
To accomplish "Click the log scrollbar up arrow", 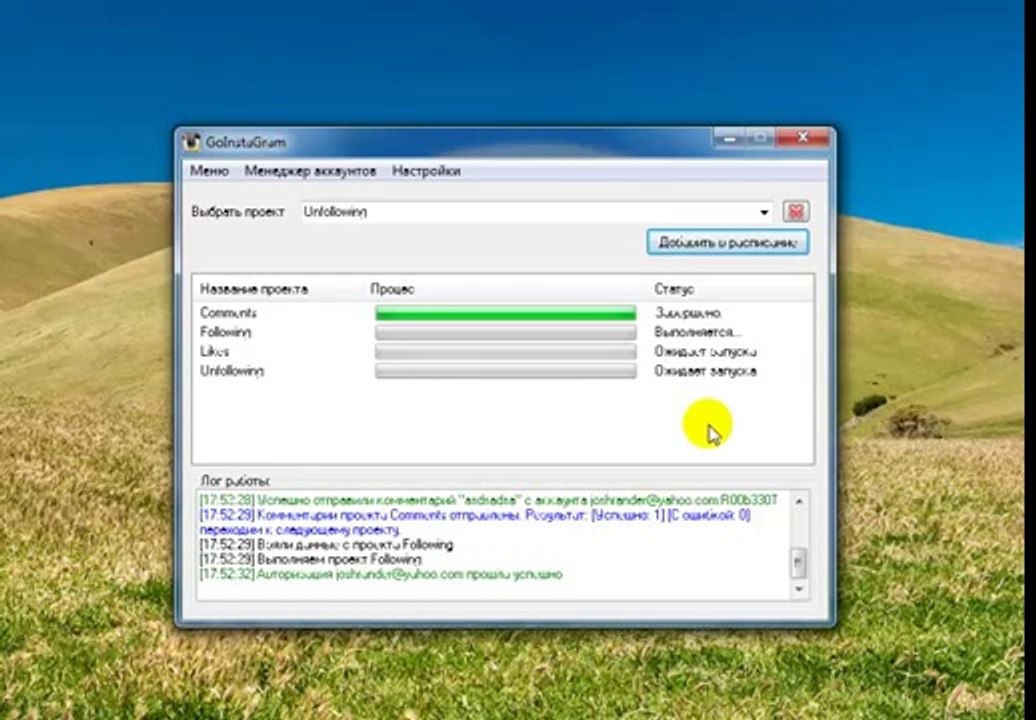I will [x=799, y=501].
